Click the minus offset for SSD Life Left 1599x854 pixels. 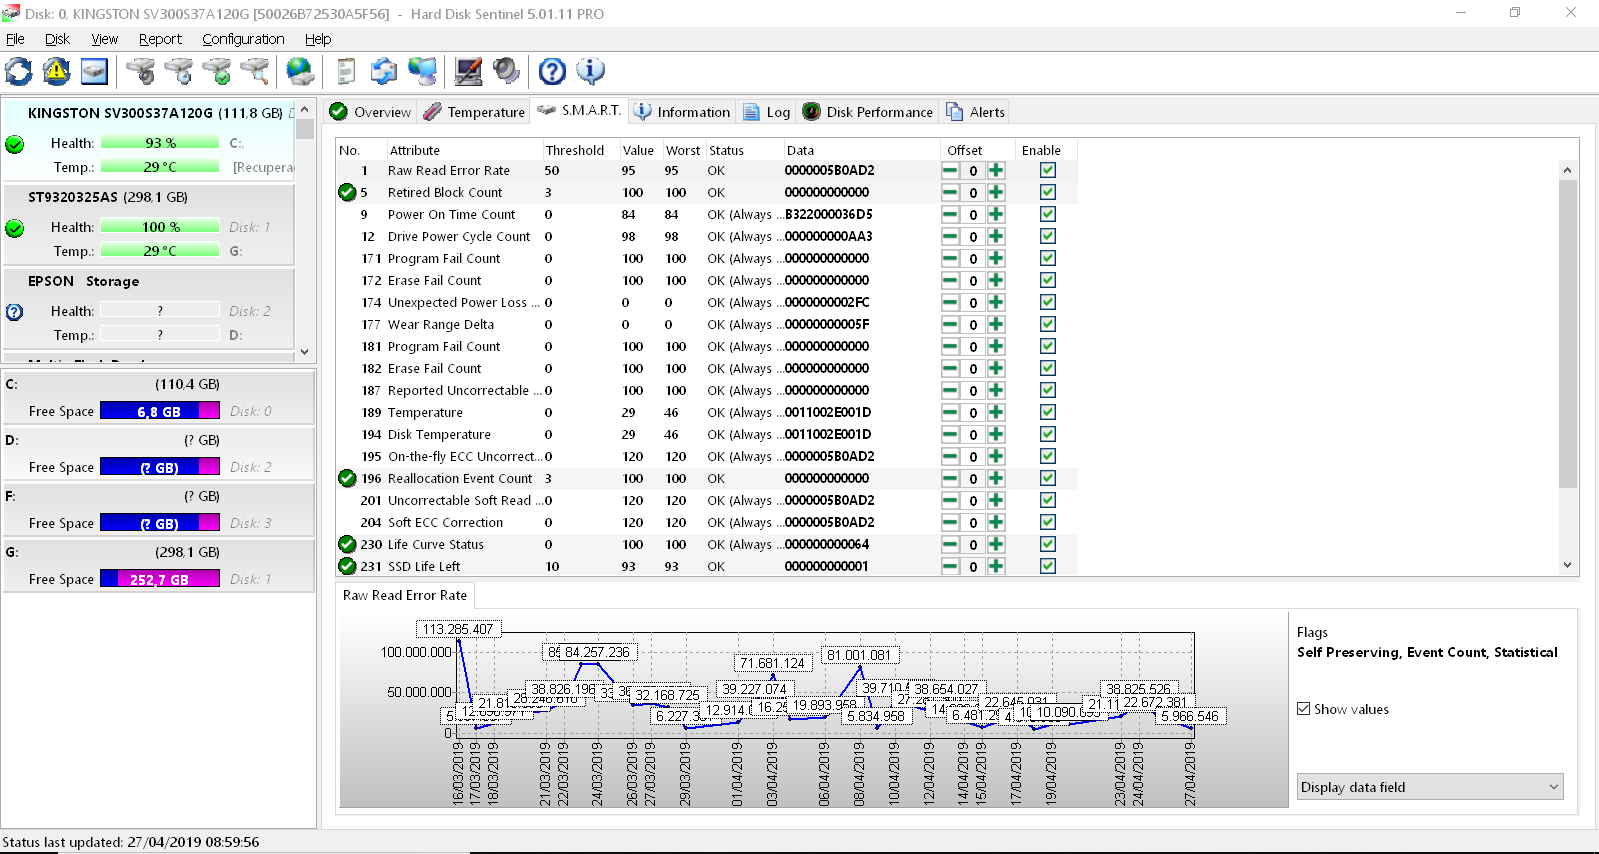(x=950, y=566)
